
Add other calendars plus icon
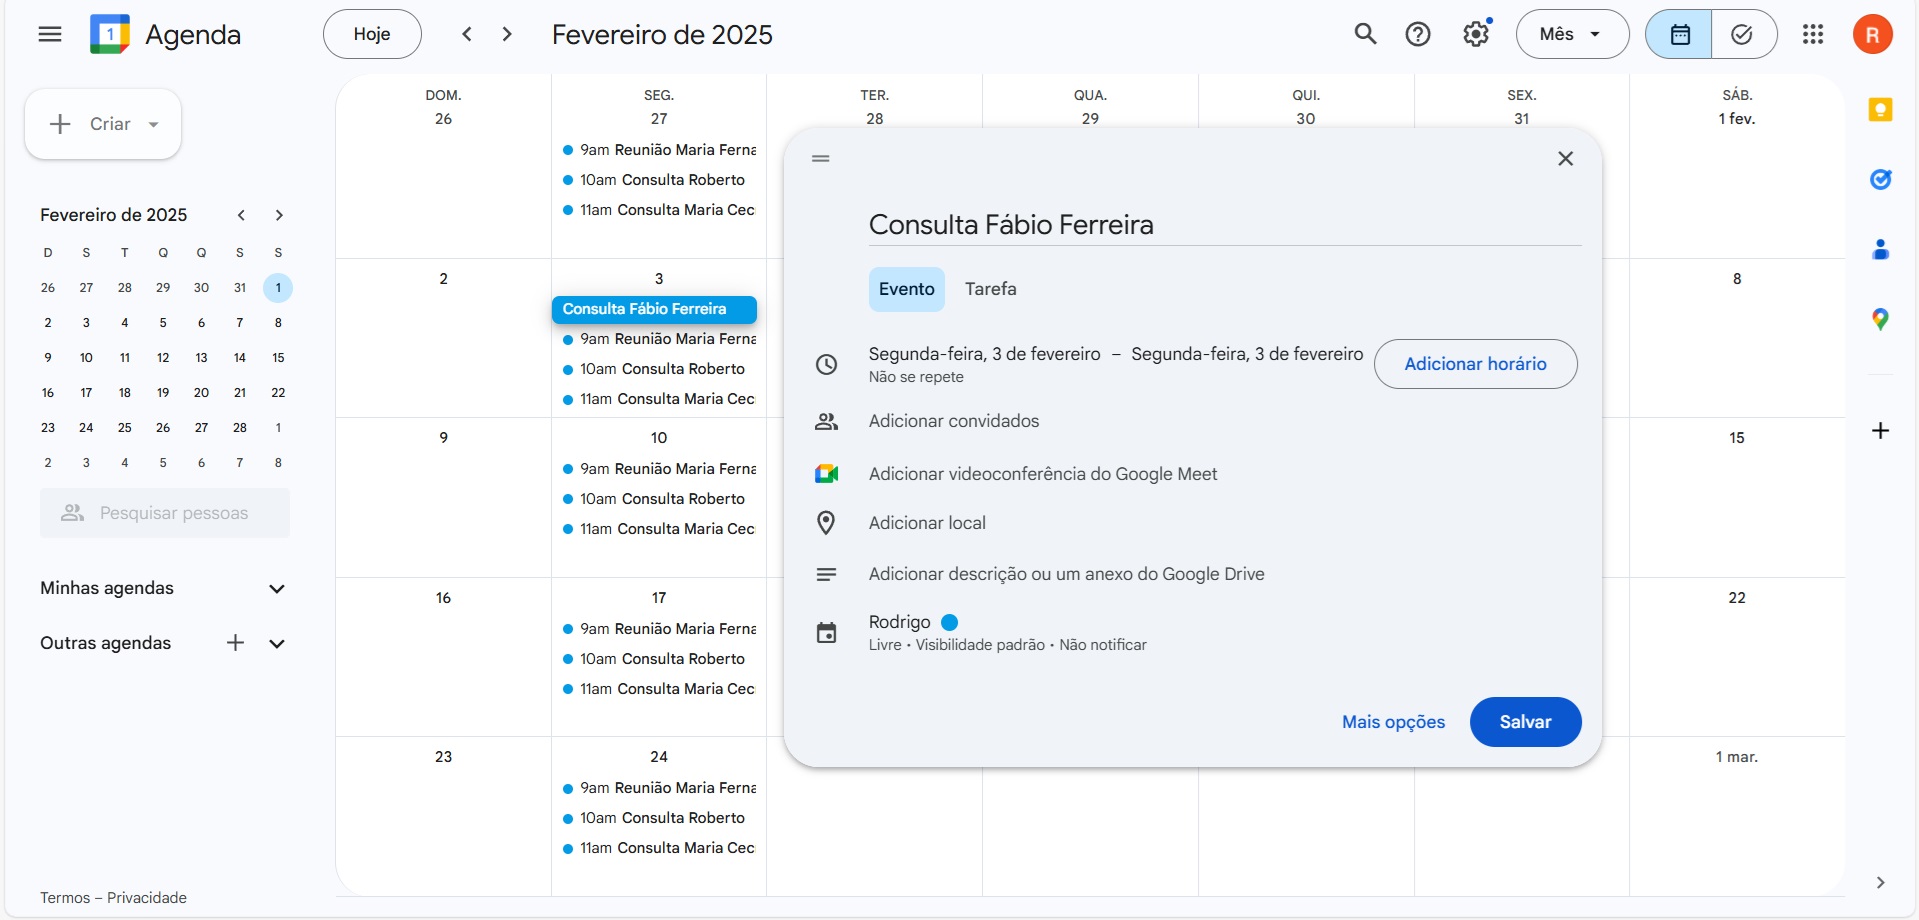[235, 643]
